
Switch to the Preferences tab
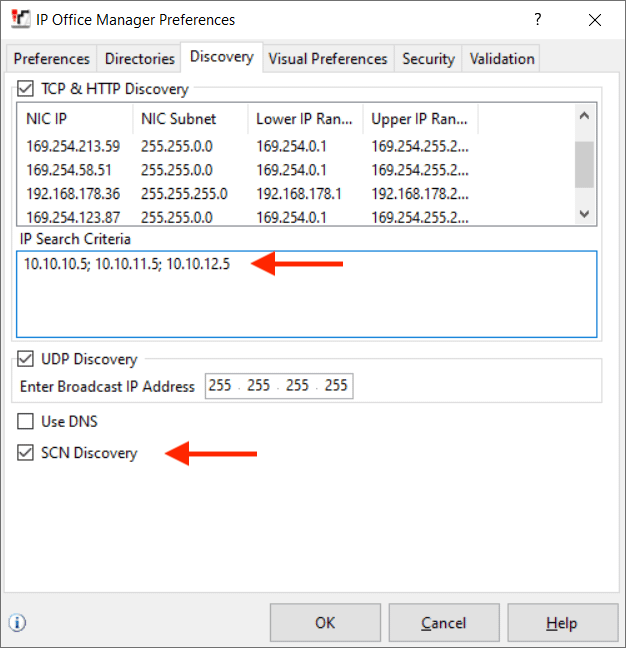click(x=52, y=59)
